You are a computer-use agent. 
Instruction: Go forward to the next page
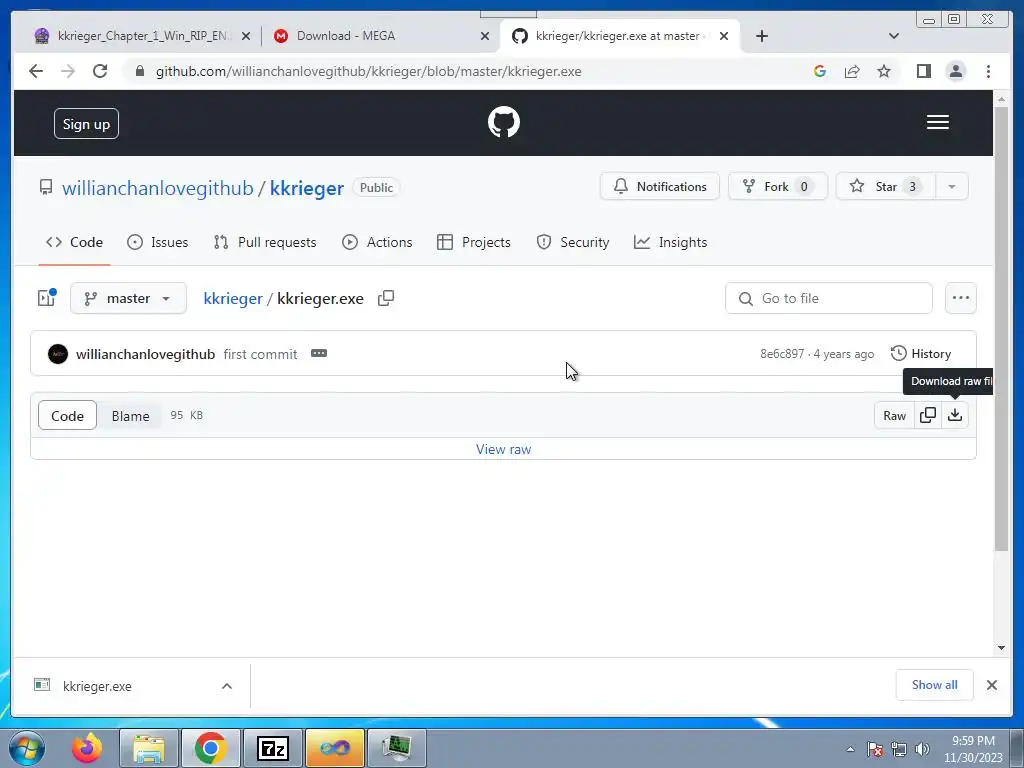[68, 71]
